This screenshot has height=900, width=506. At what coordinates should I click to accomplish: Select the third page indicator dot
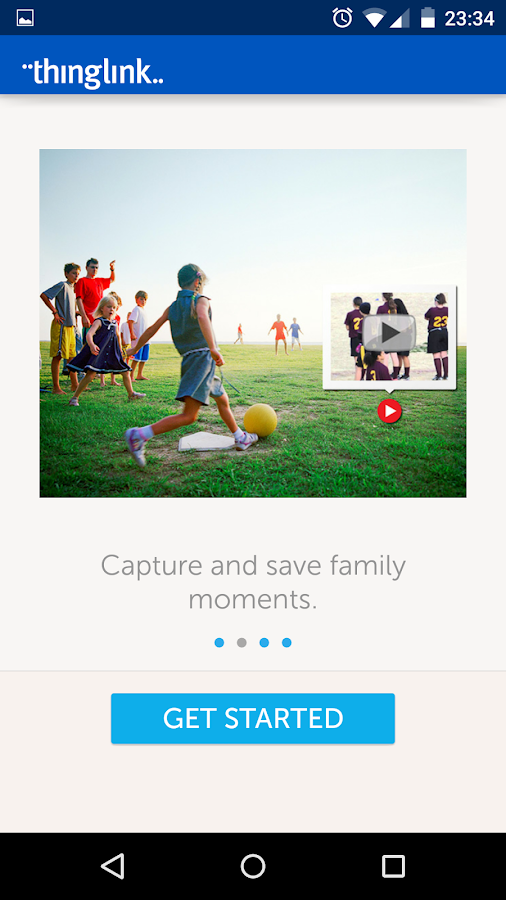click(x=264, y=642)
